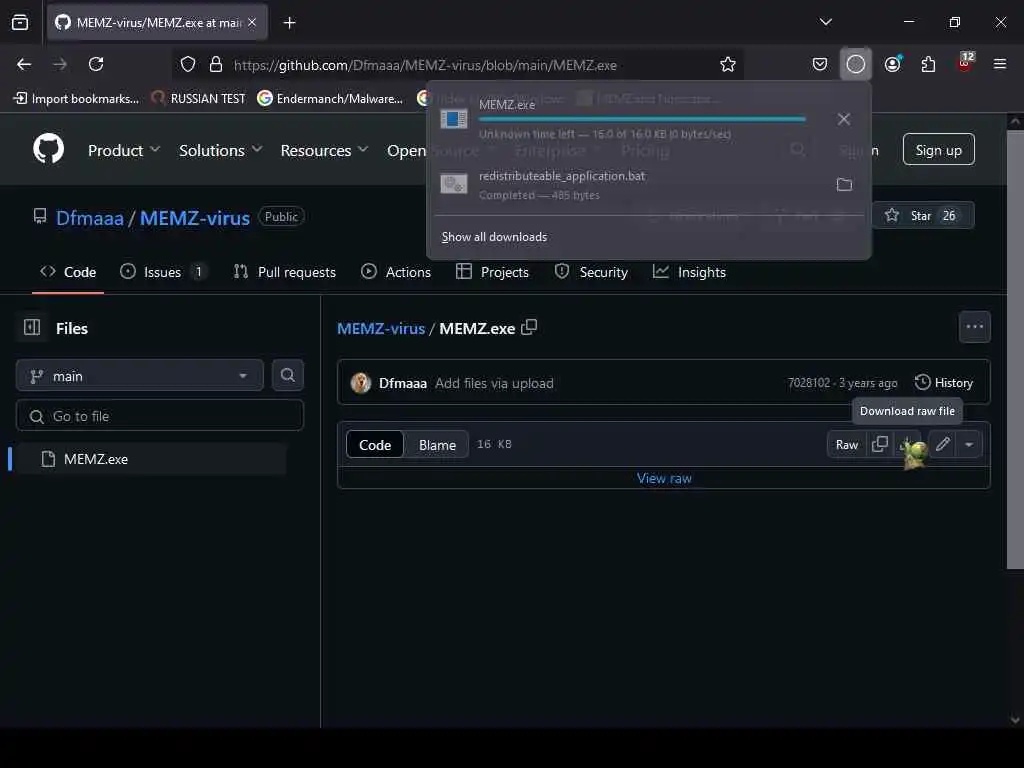Open commit hash 7028102
Screen dimensions: 1024x768
[x=808, y=383]
